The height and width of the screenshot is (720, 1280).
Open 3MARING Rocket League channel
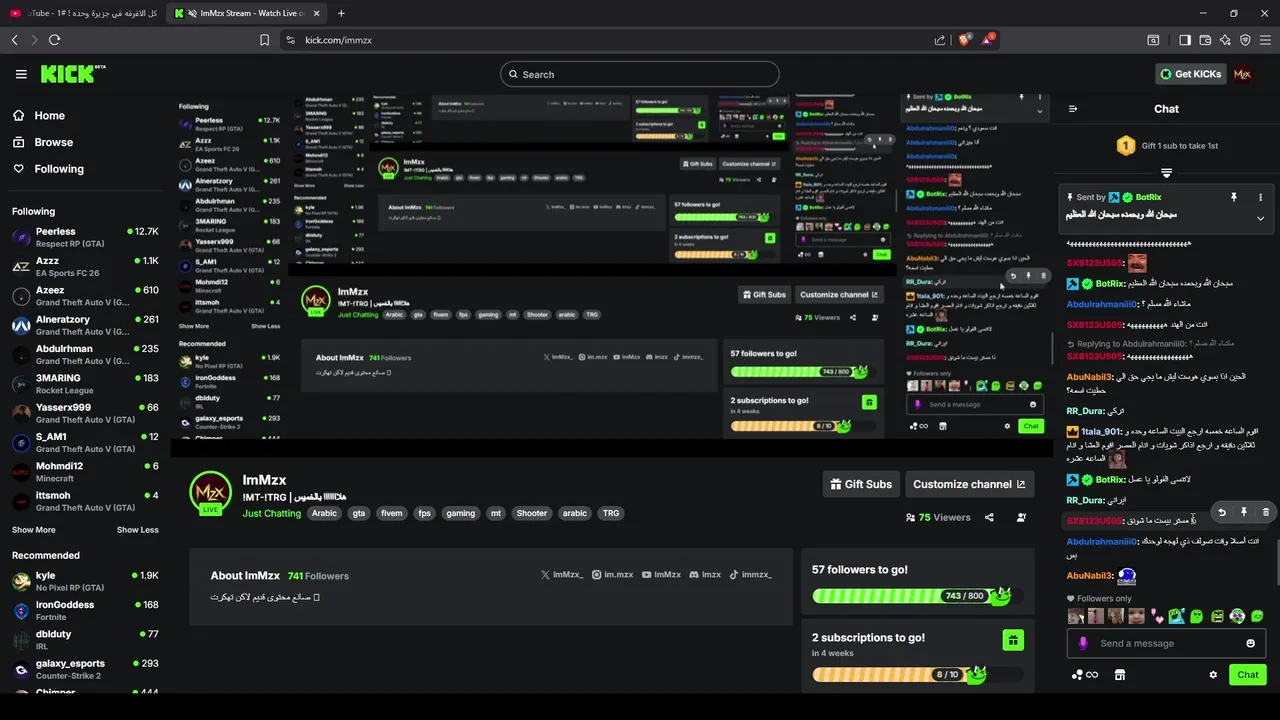pos(85,384)
